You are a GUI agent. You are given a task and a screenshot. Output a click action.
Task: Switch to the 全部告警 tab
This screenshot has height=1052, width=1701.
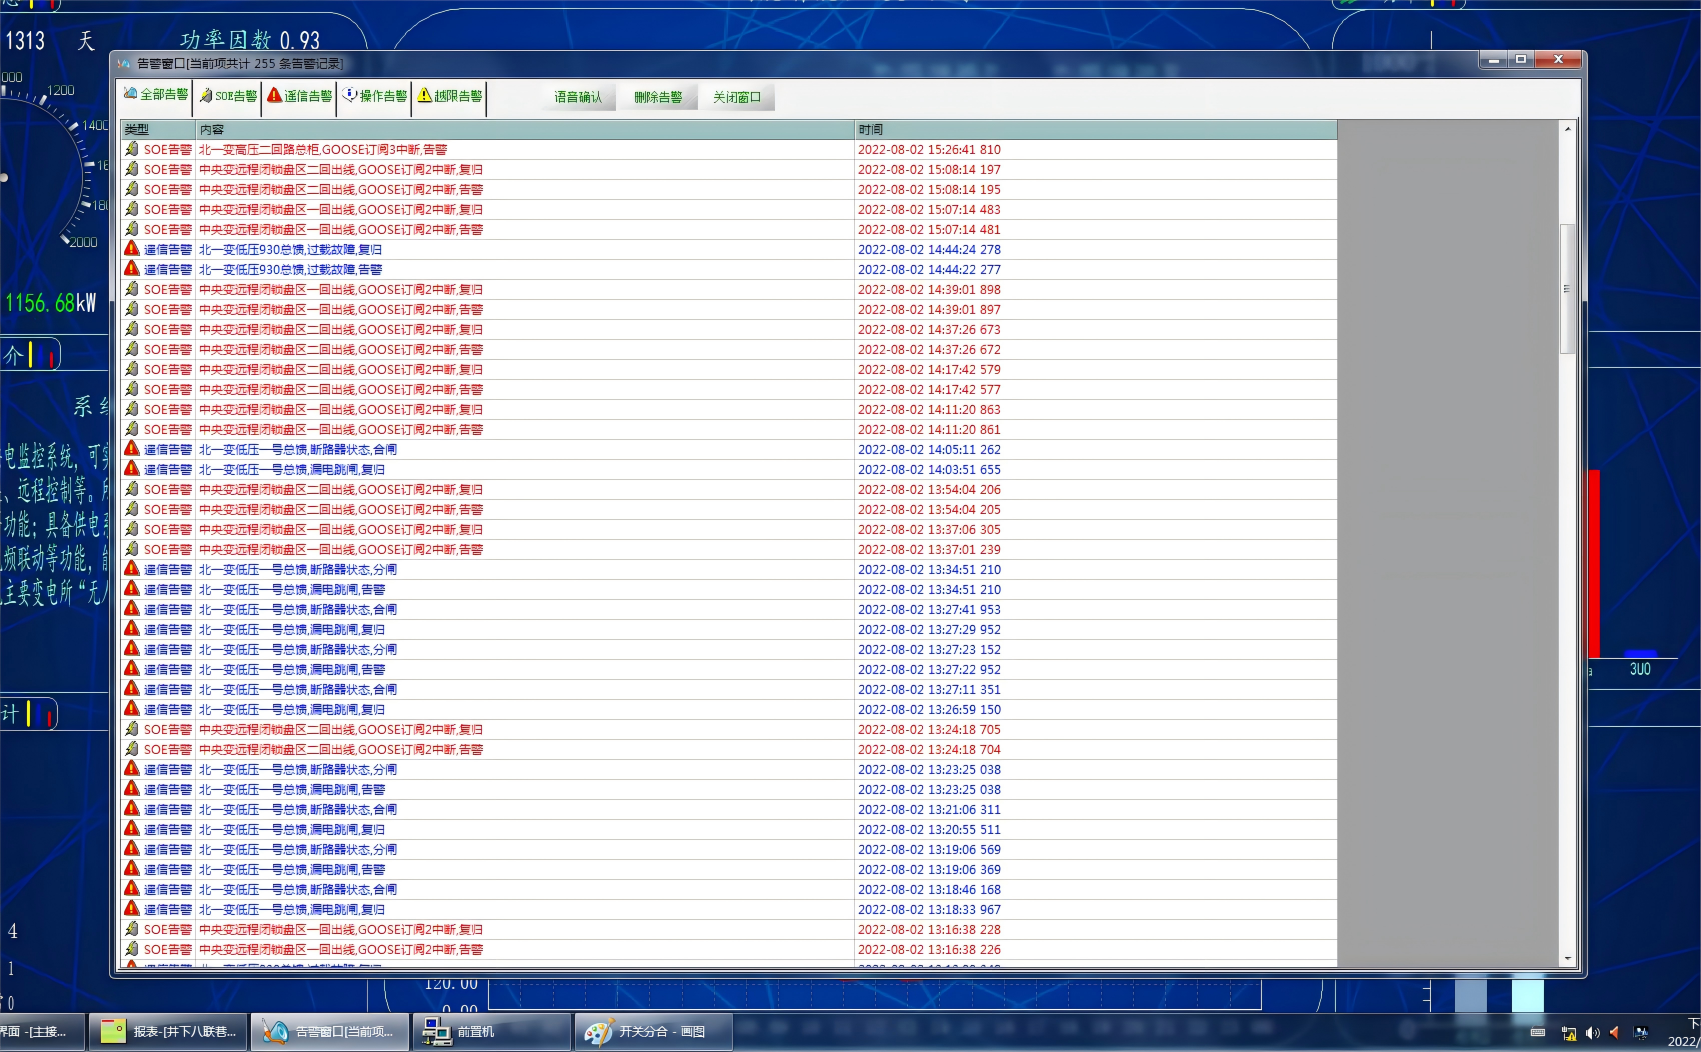(156, 96)
